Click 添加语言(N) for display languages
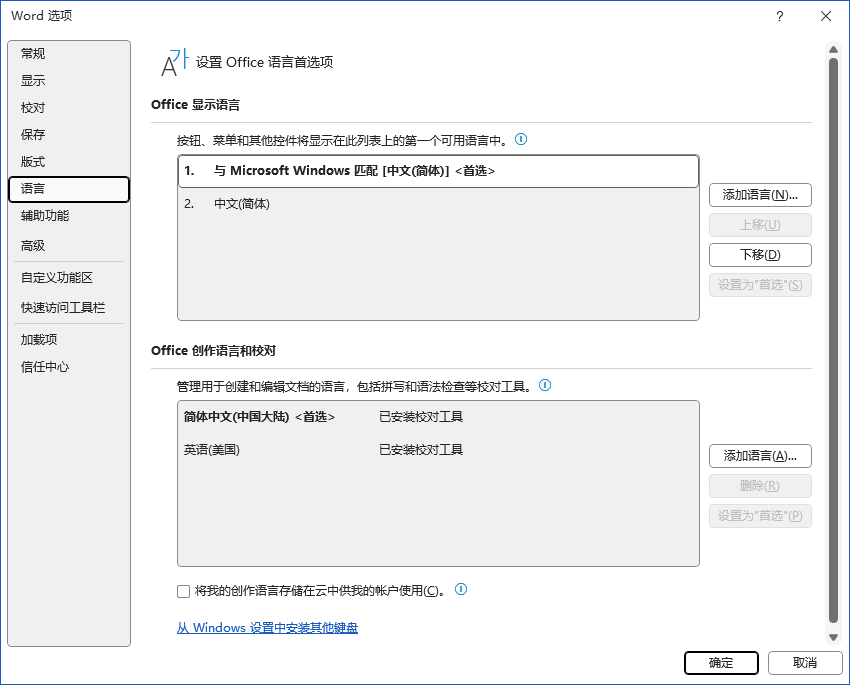Viewport: 850px width, 685px height. 760,195
